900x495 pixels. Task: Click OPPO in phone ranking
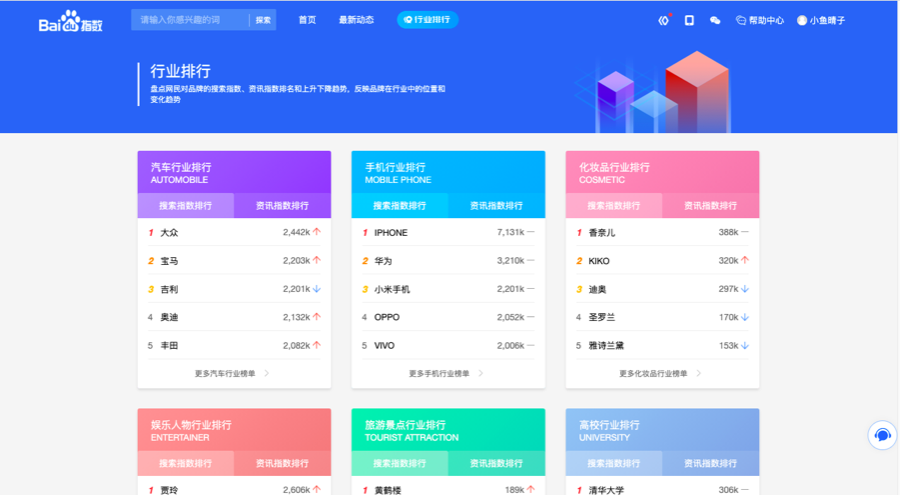point(387,317)
